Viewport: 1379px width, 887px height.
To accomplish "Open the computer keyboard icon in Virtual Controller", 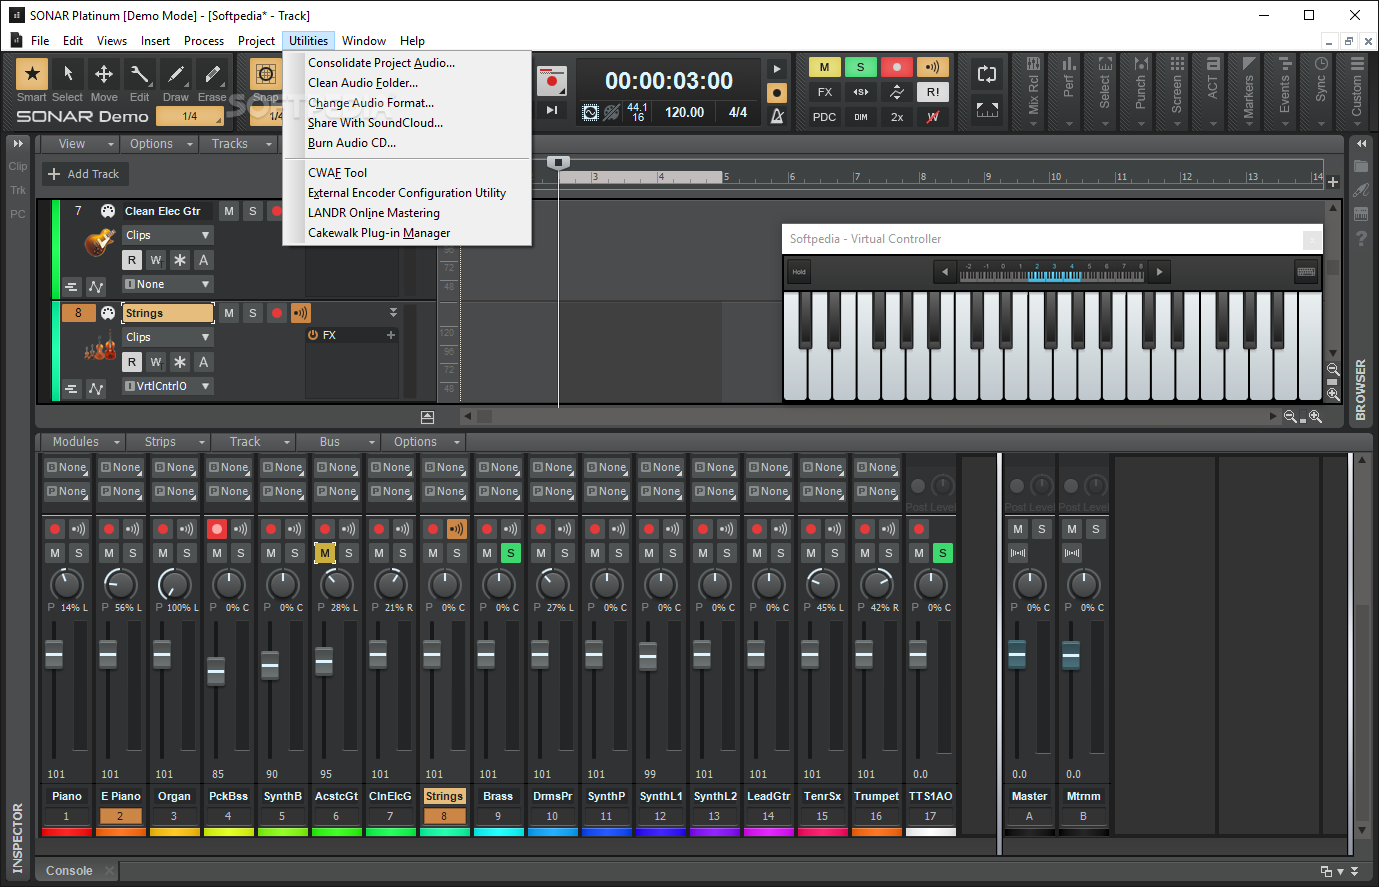I will 1306,272.
